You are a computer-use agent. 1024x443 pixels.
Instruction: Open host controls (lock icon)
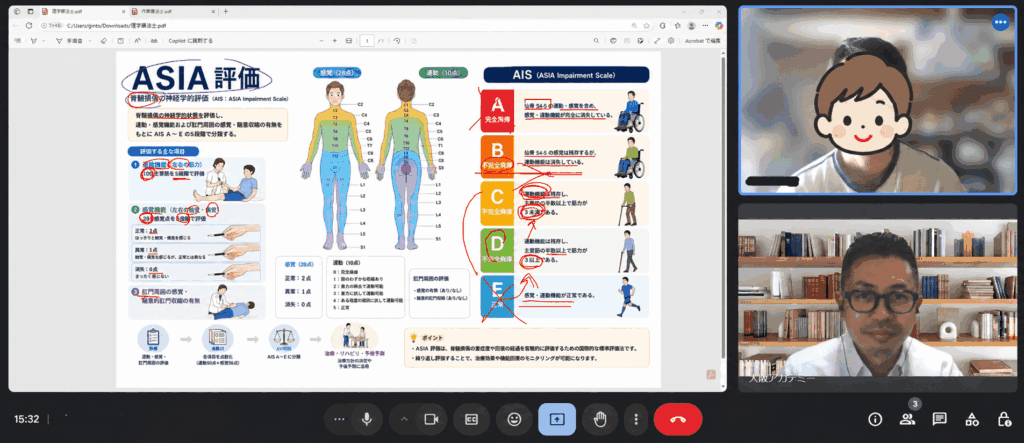click(x=1004, y=419)
